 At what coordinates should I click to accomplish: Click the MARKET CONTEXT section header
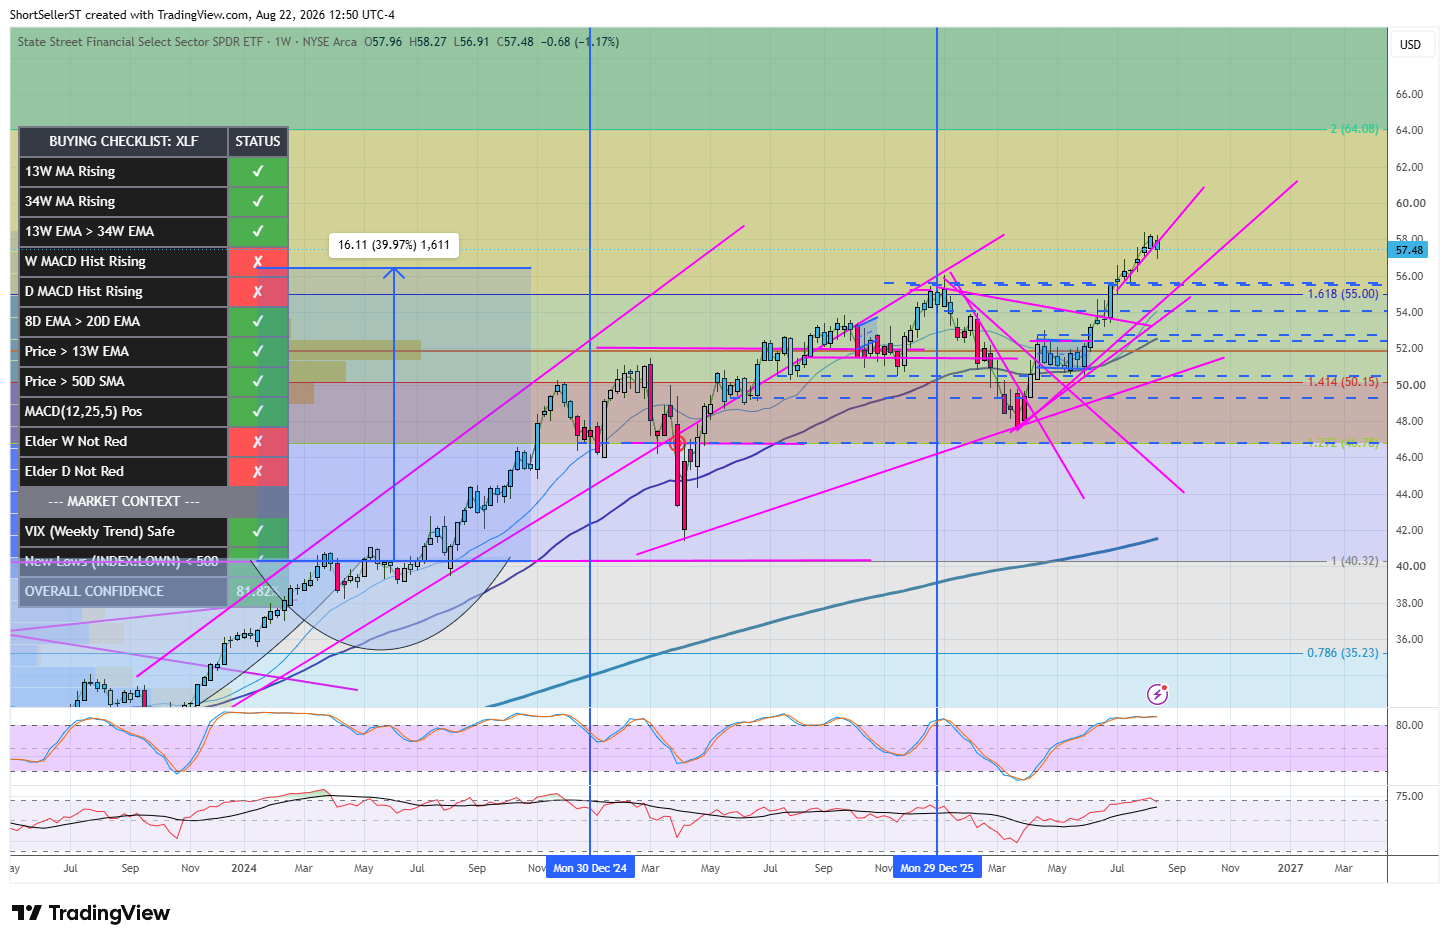[x=124, y=501]
